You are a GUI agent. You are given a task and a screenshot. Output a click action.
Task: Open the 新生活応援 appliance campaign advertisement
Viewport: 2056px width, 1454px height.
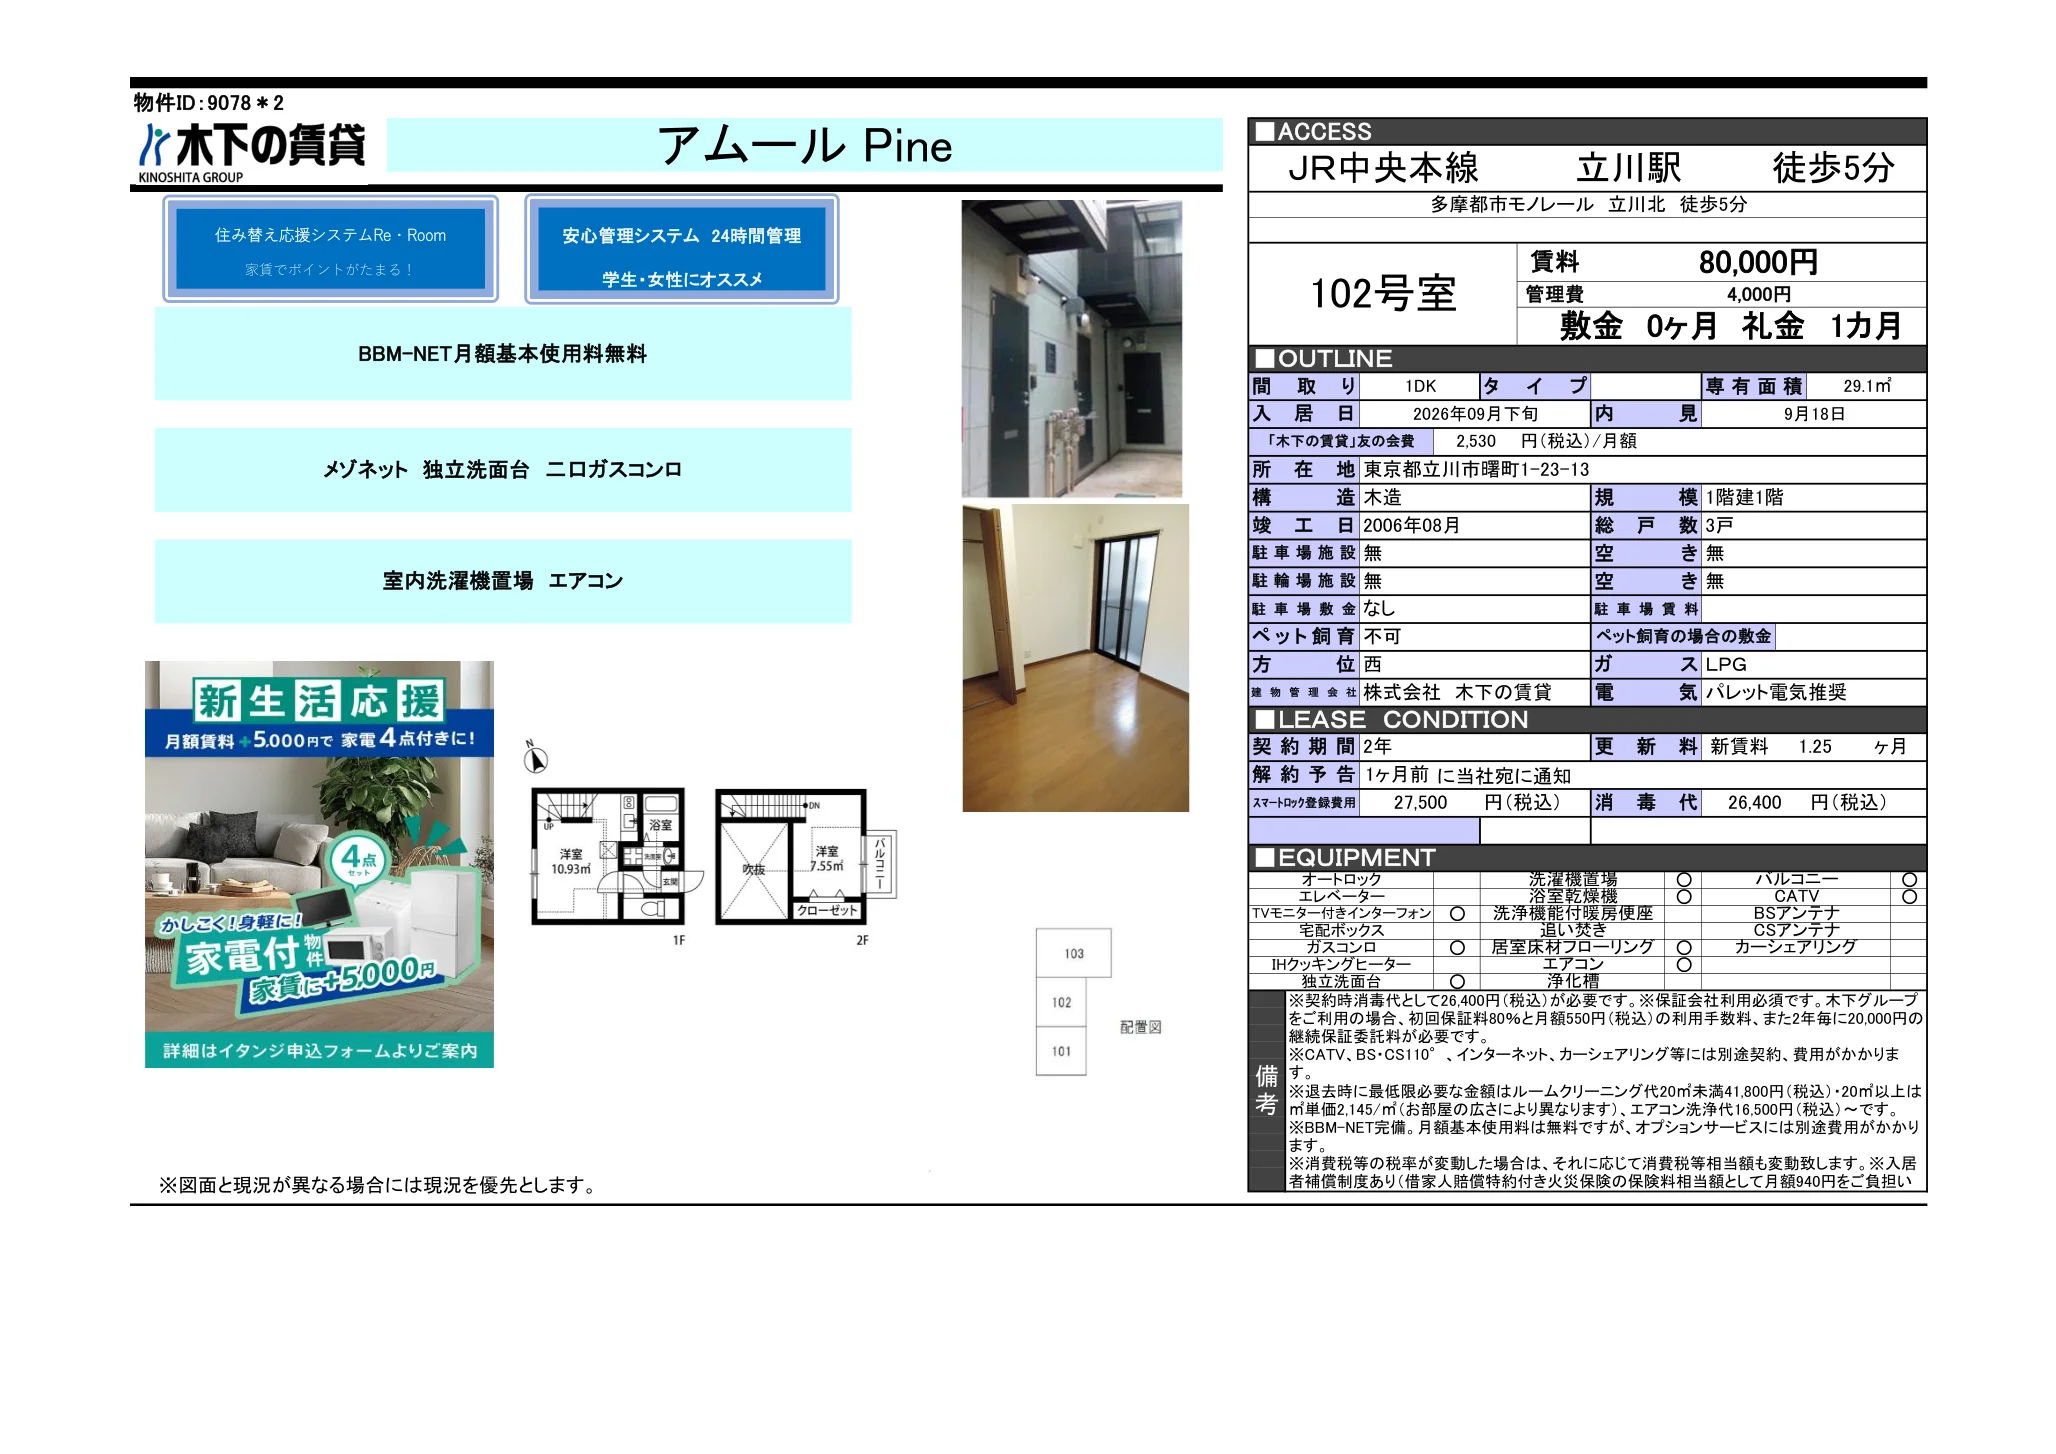pyautogui.click(x=319, y=864)
